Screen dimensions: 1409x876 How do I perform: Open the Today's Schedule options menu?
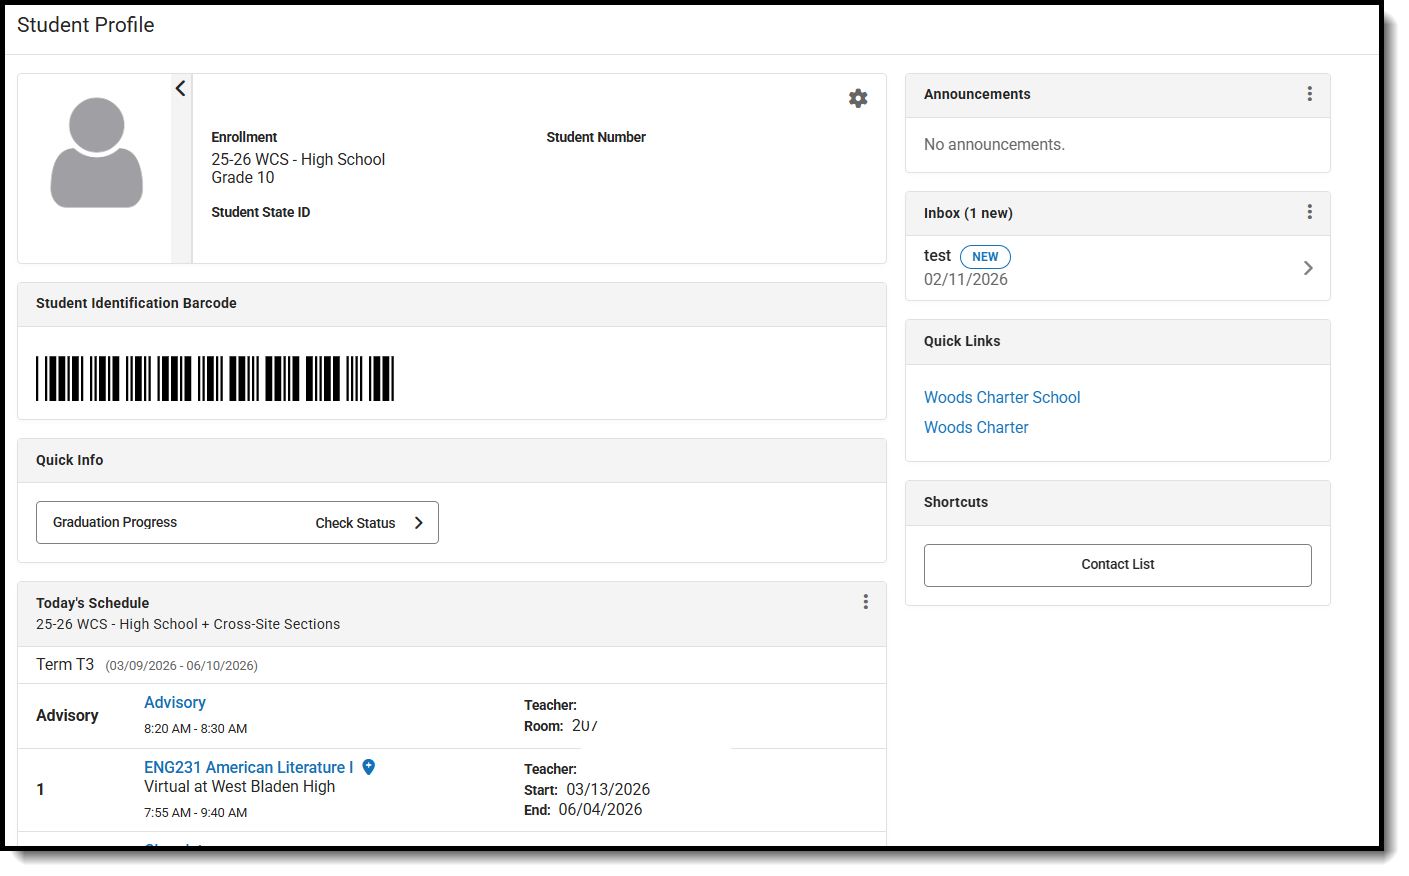pyautogui.click(x=866, y=601)
